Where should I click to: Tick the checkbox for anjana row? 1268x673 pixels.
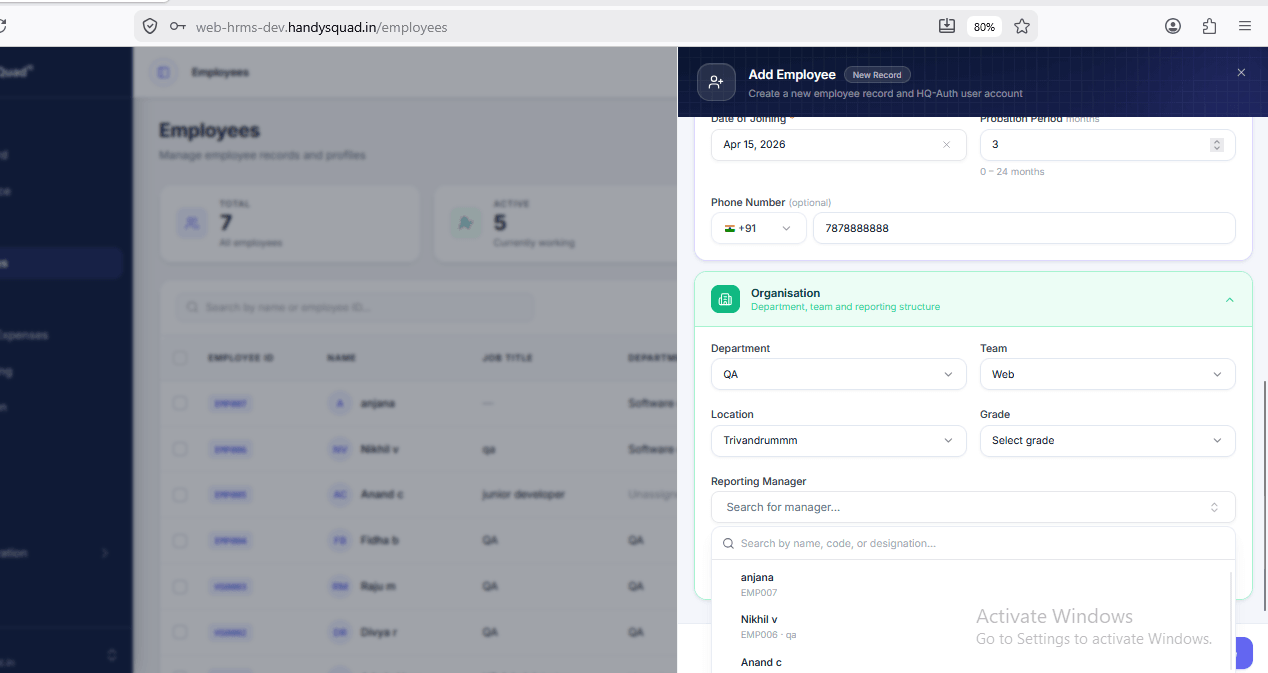coord(180,403)
